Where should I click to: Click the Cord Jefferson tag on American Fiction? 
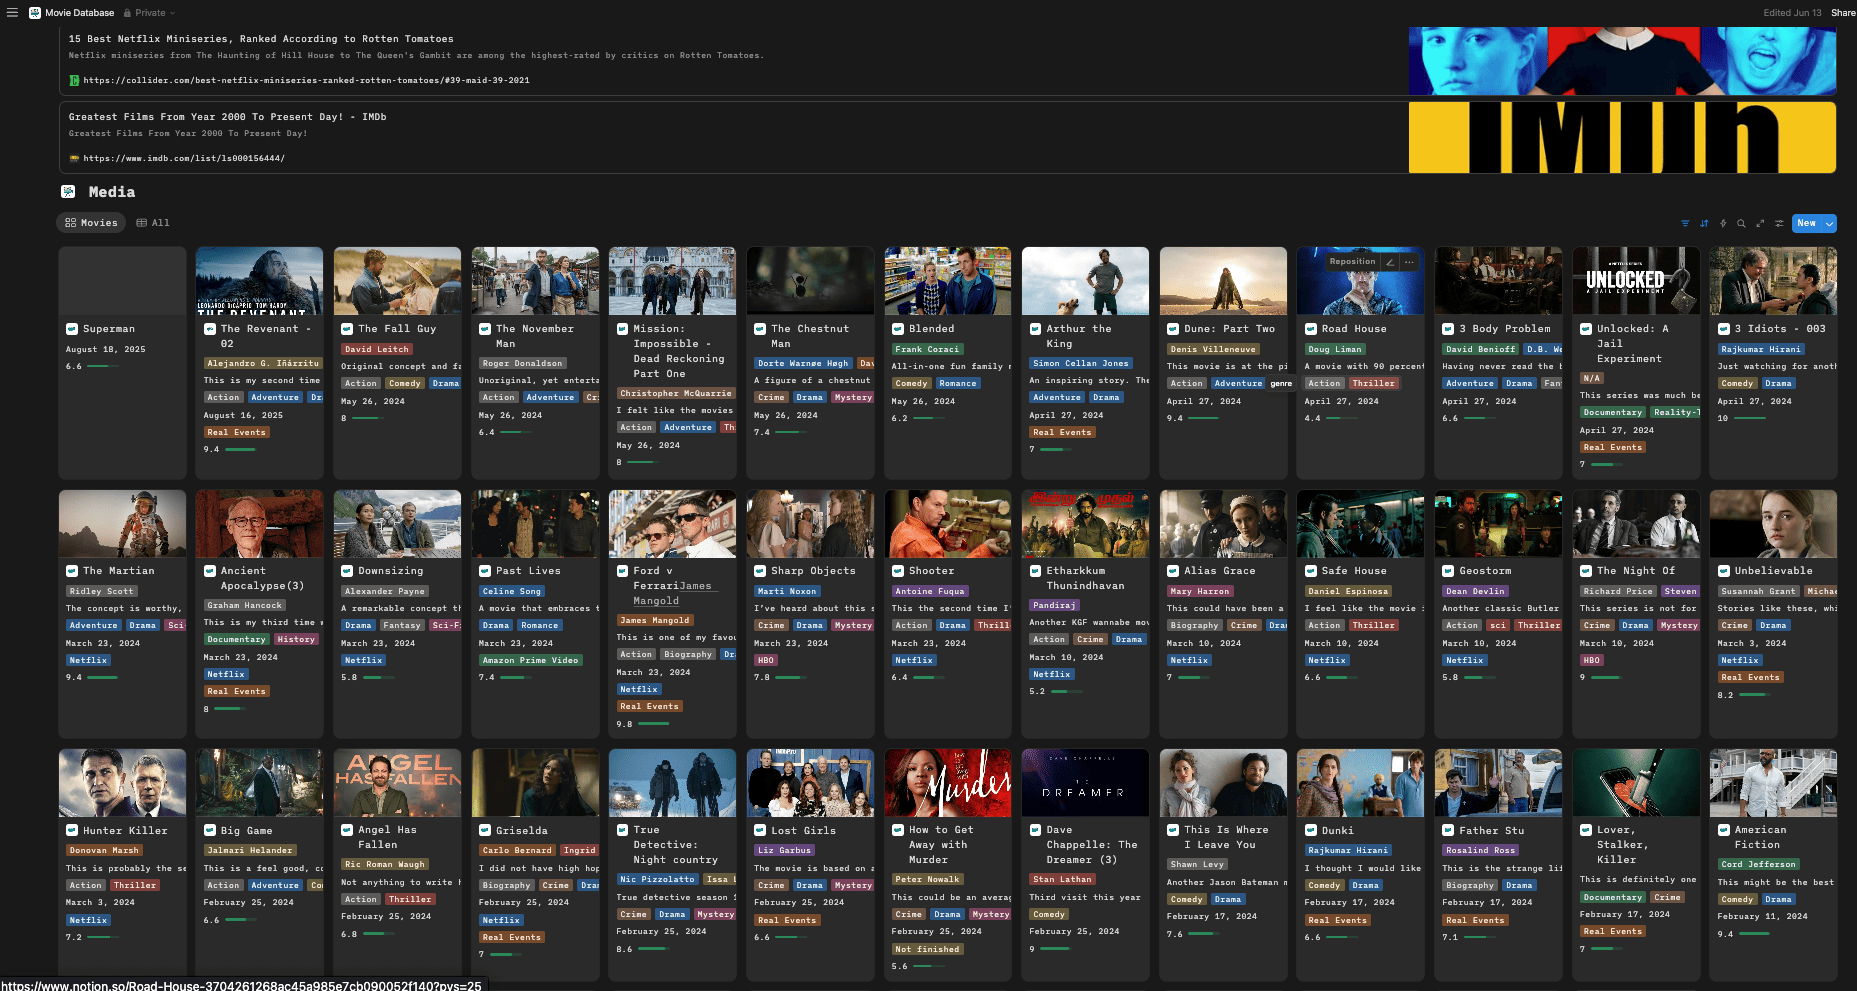pos(1759,864)
